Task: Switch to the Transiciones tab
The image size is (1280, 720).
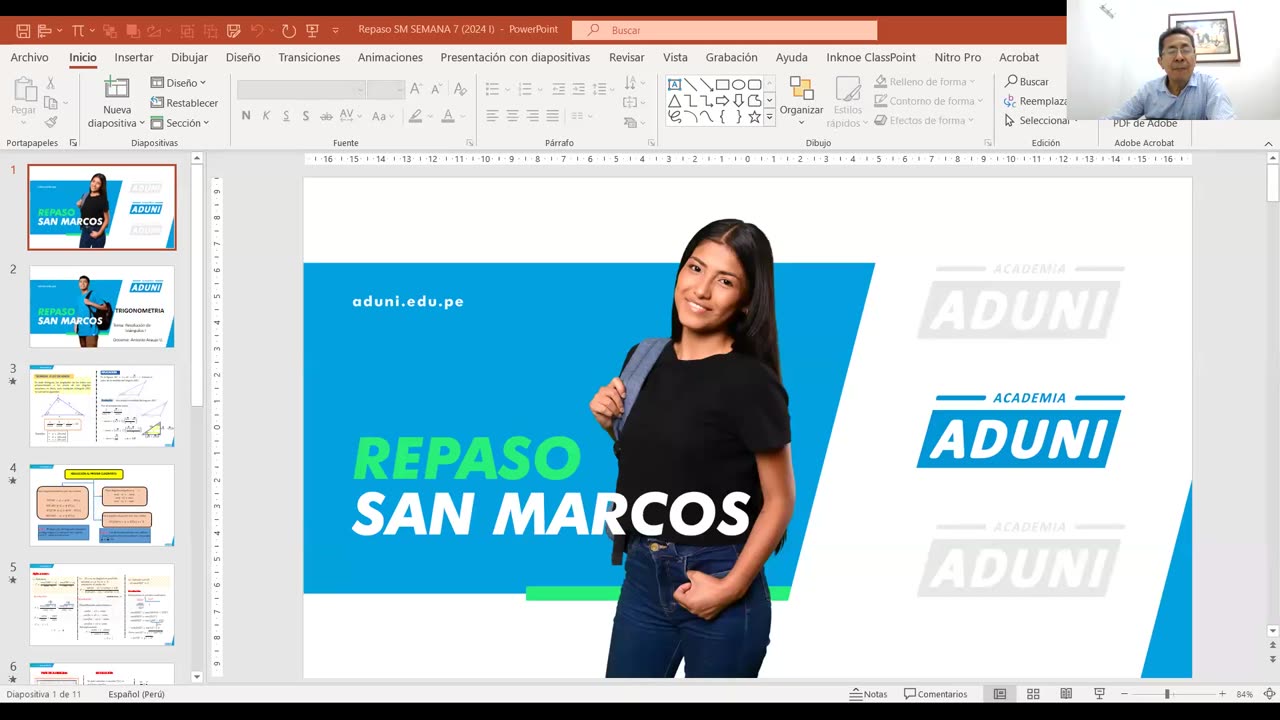Action: tap(309, 57)
